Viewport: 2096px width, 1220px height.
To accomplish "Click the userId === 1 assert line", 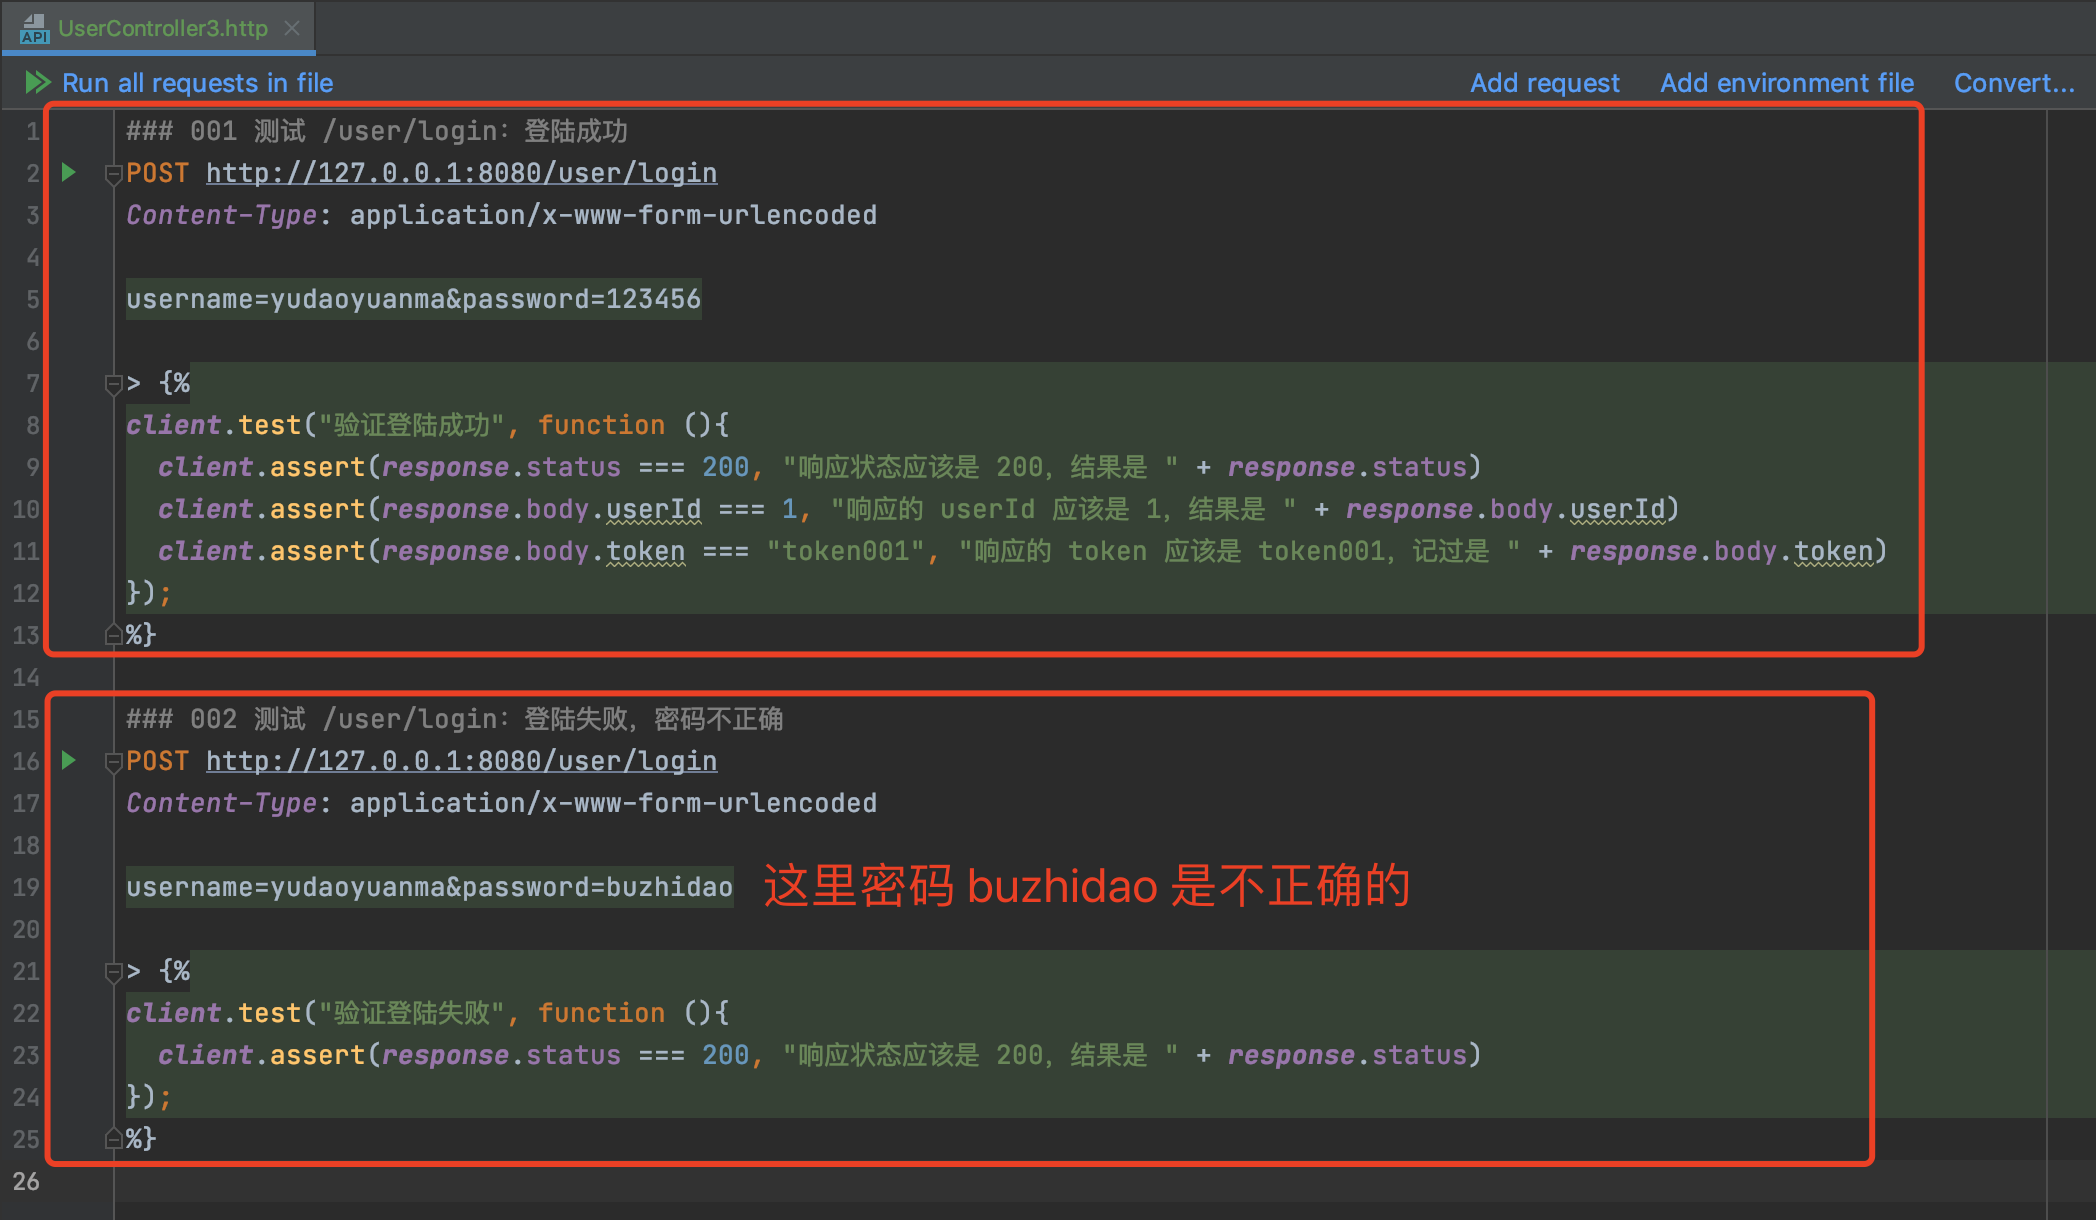I will [x=918, y=509].
